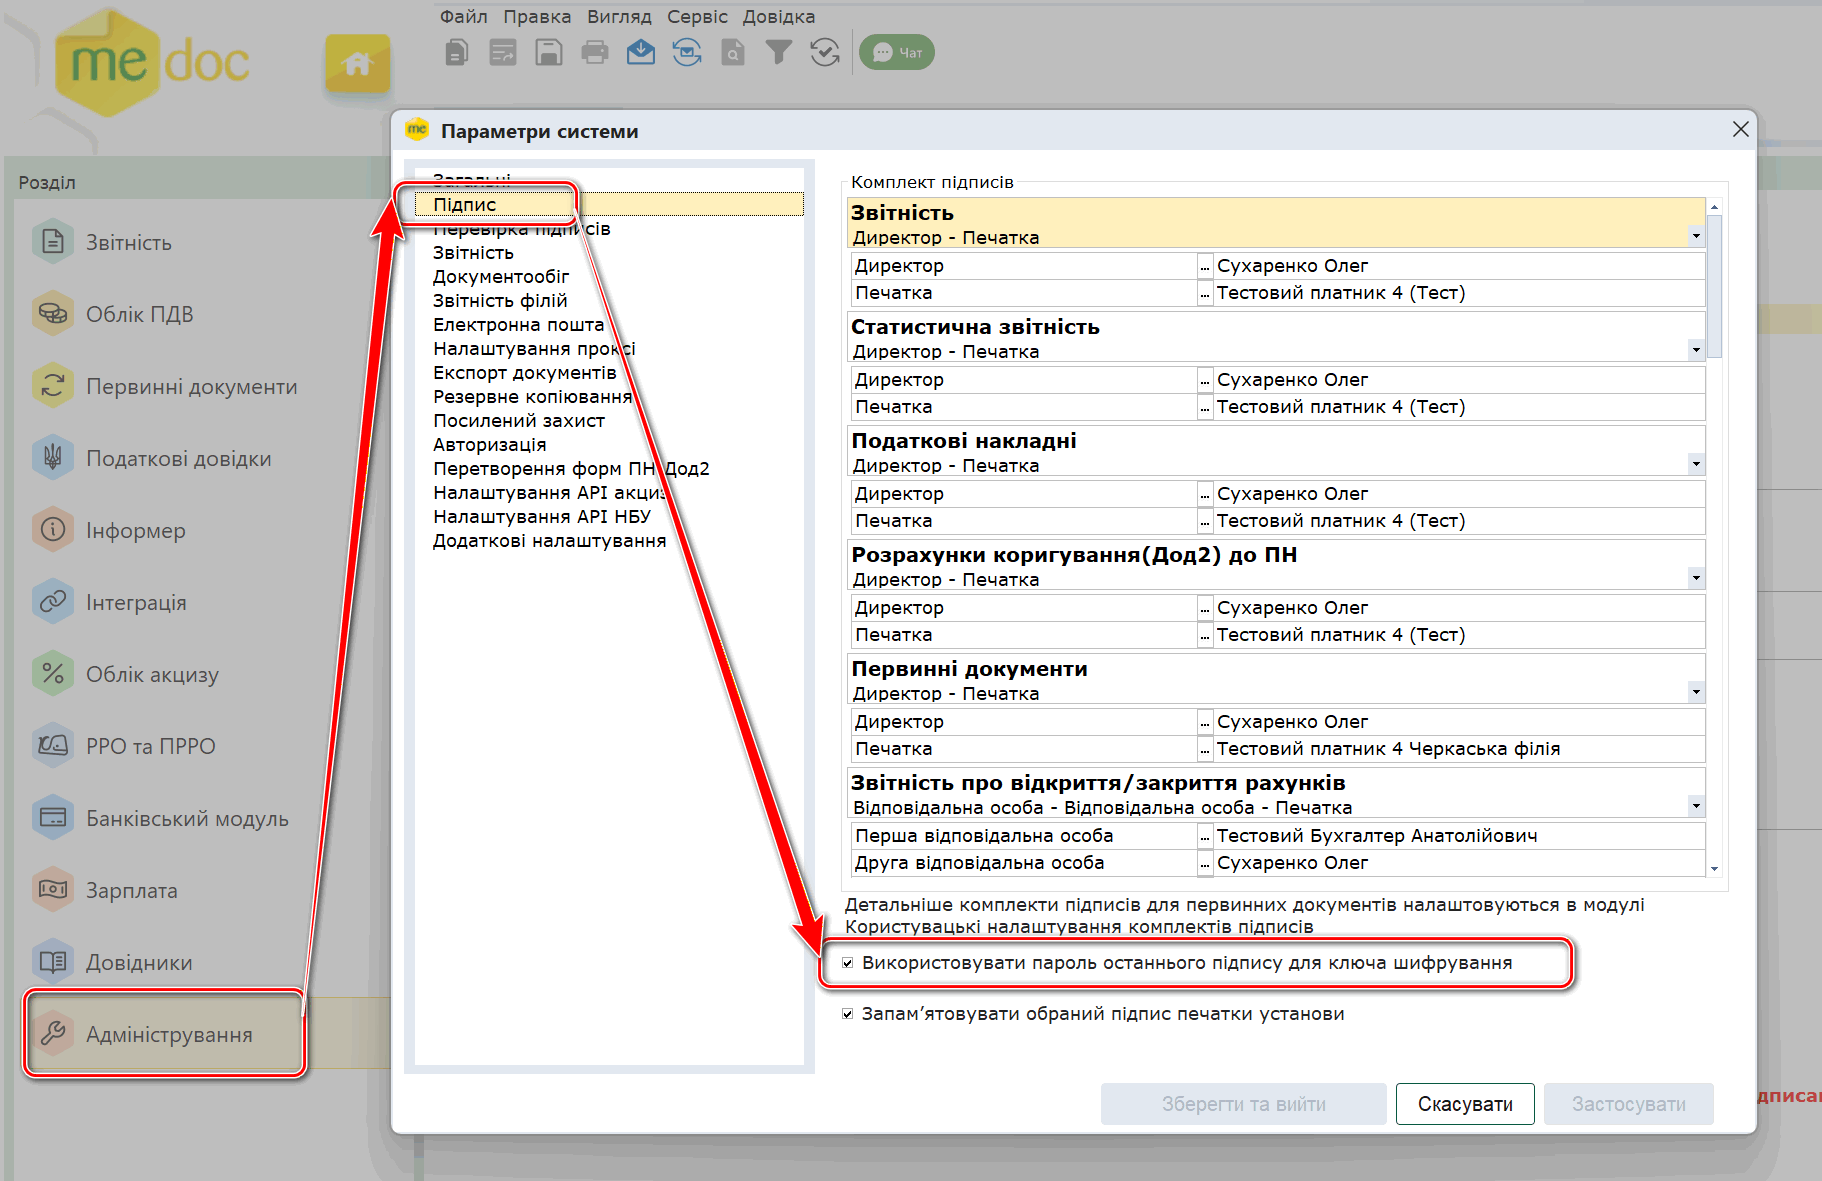Click the yellow Home icon button

pyautogui.click(x=357, y=63)
